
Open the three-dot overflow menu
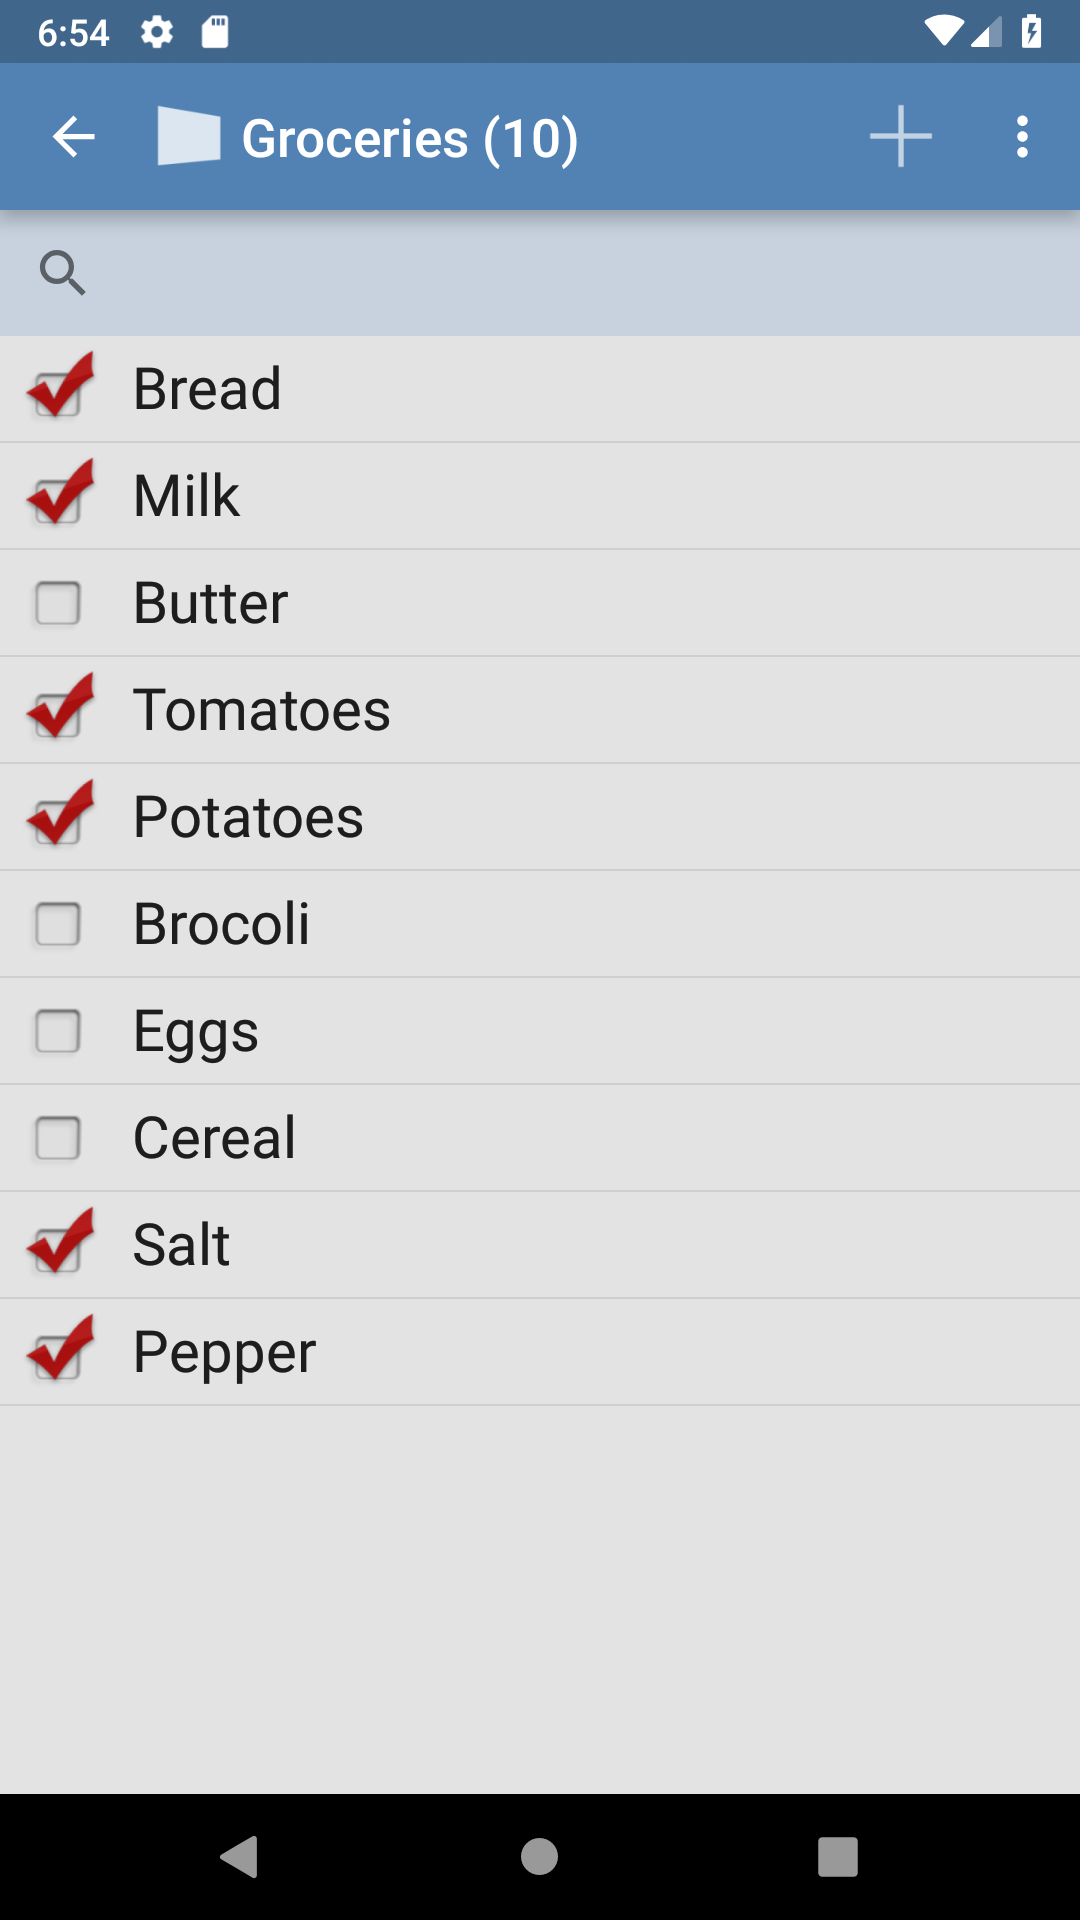tap(1022, 137)
